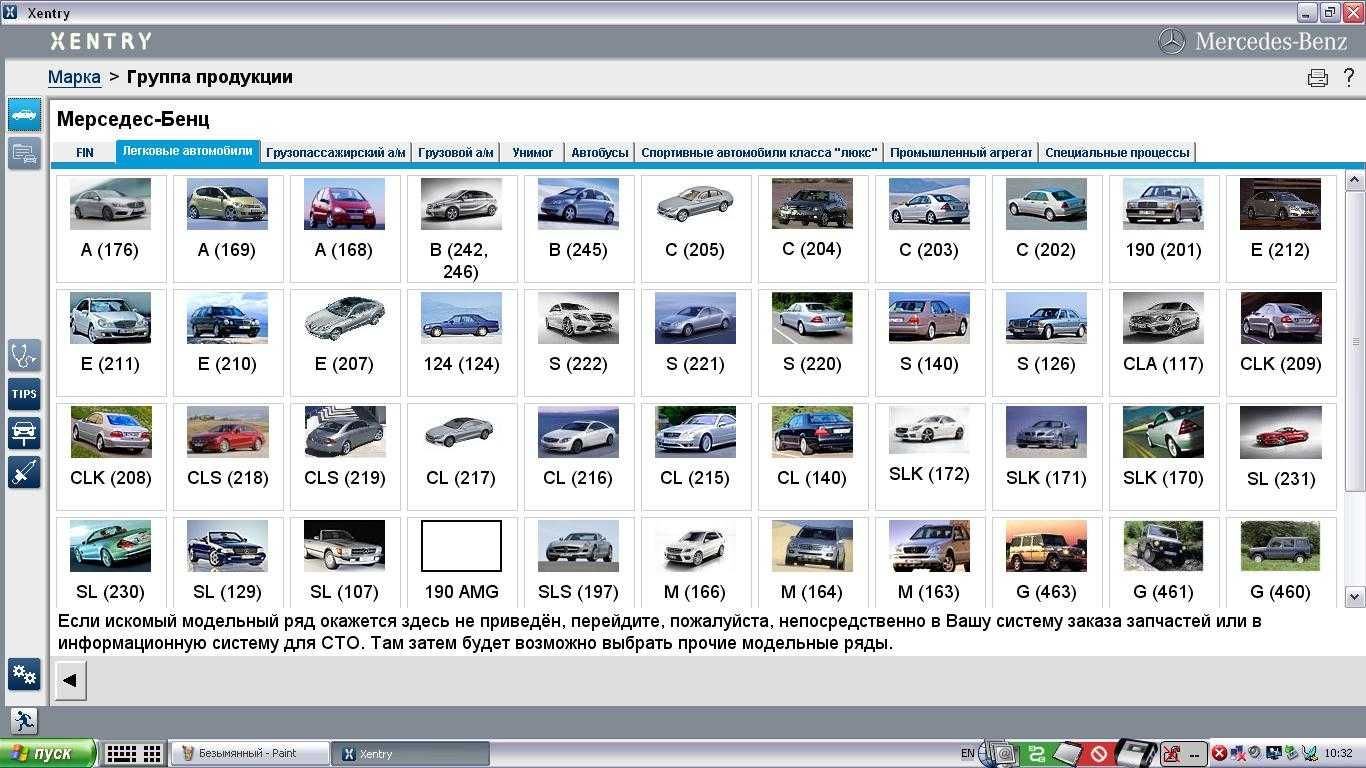Open Спортивные автомобили класса люкс tab
Screen dimensions: 1366x768
pos(760,152)
